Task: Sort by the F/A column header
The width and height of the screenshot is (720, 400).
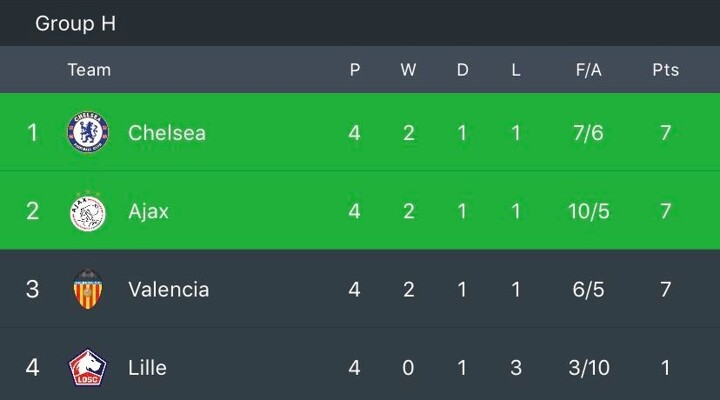Action: point(588,70)
